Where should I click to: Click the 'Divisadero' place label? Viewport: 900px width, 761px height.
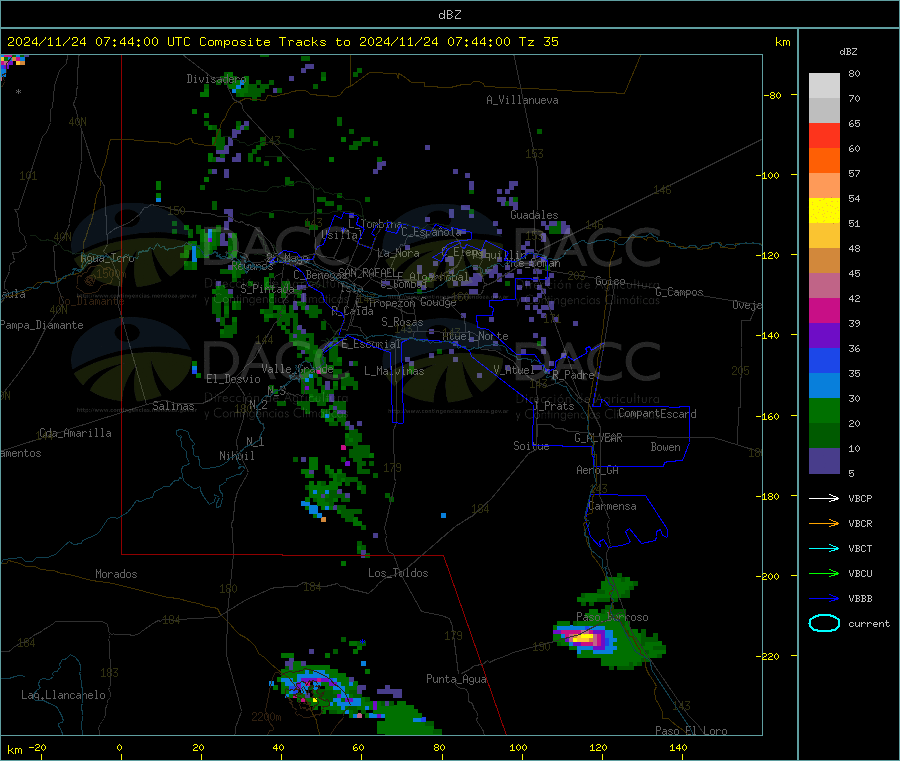pos(216,79)
